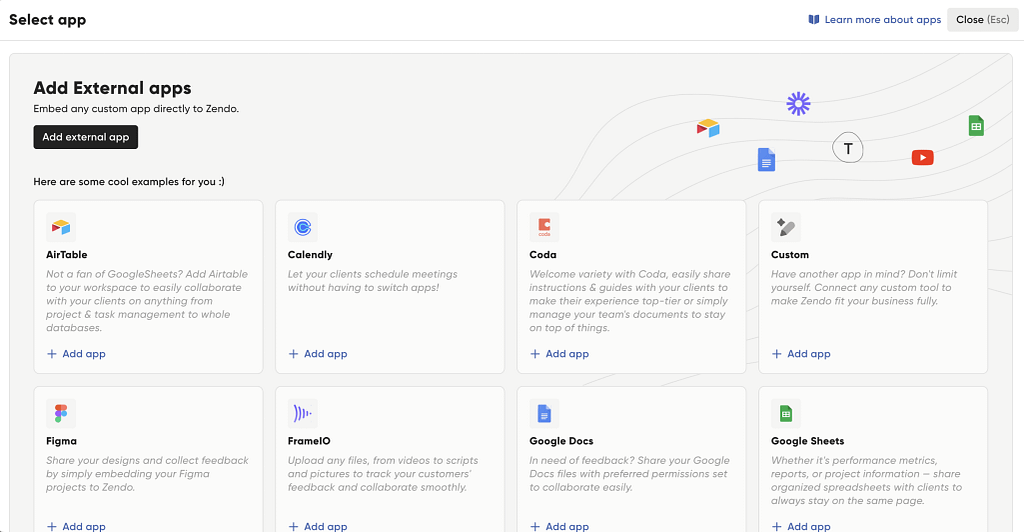Click the Calendly card icon

tap(302, 227)
